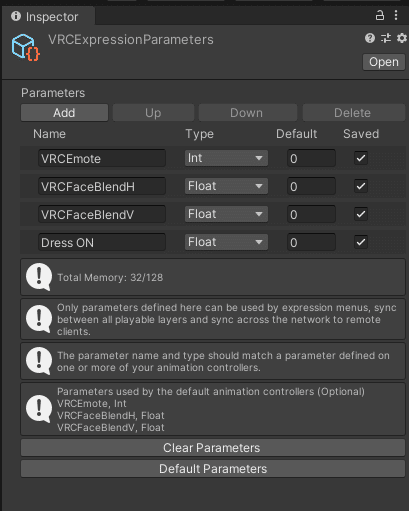Click the VRCExpressionParameters asset cube icon
409x511 pixels.
click(26, 48)
